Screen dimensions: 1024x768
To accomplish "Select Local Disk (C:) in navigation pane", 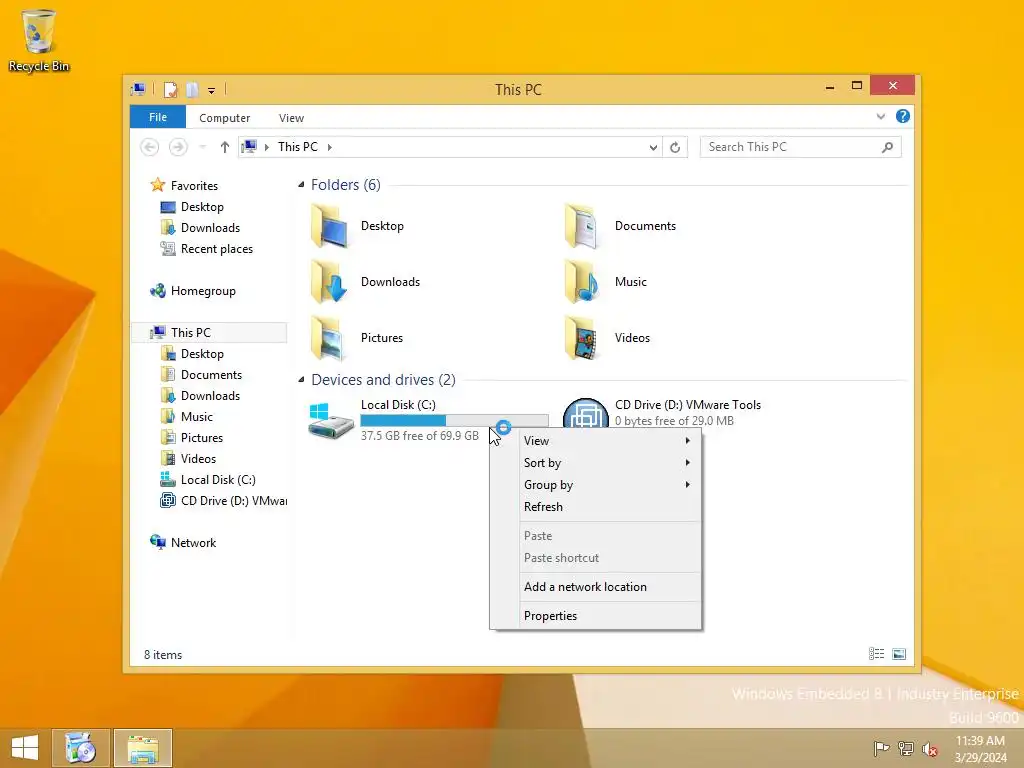I will tap(218, 479).
